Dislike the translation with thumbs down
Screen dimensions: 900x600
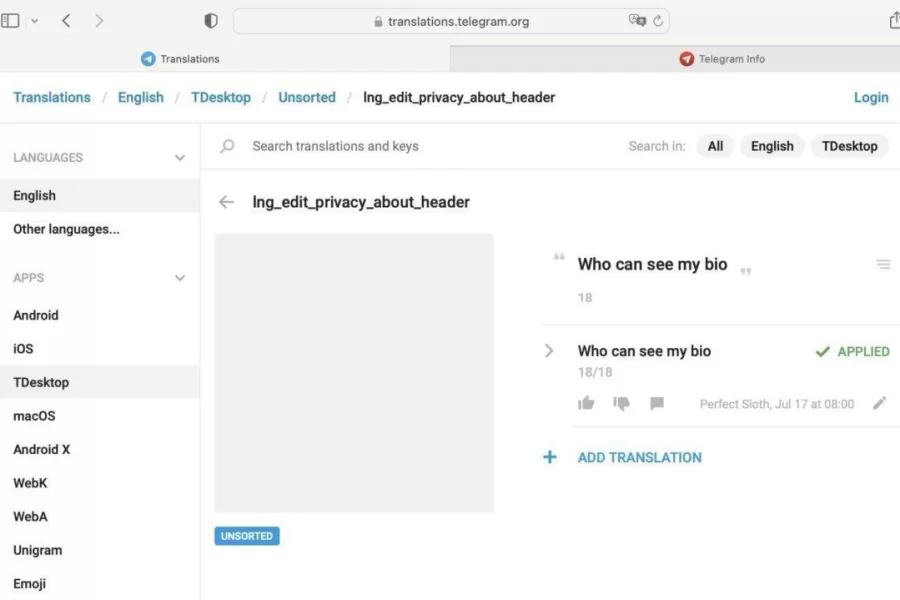tap(622, 404)
